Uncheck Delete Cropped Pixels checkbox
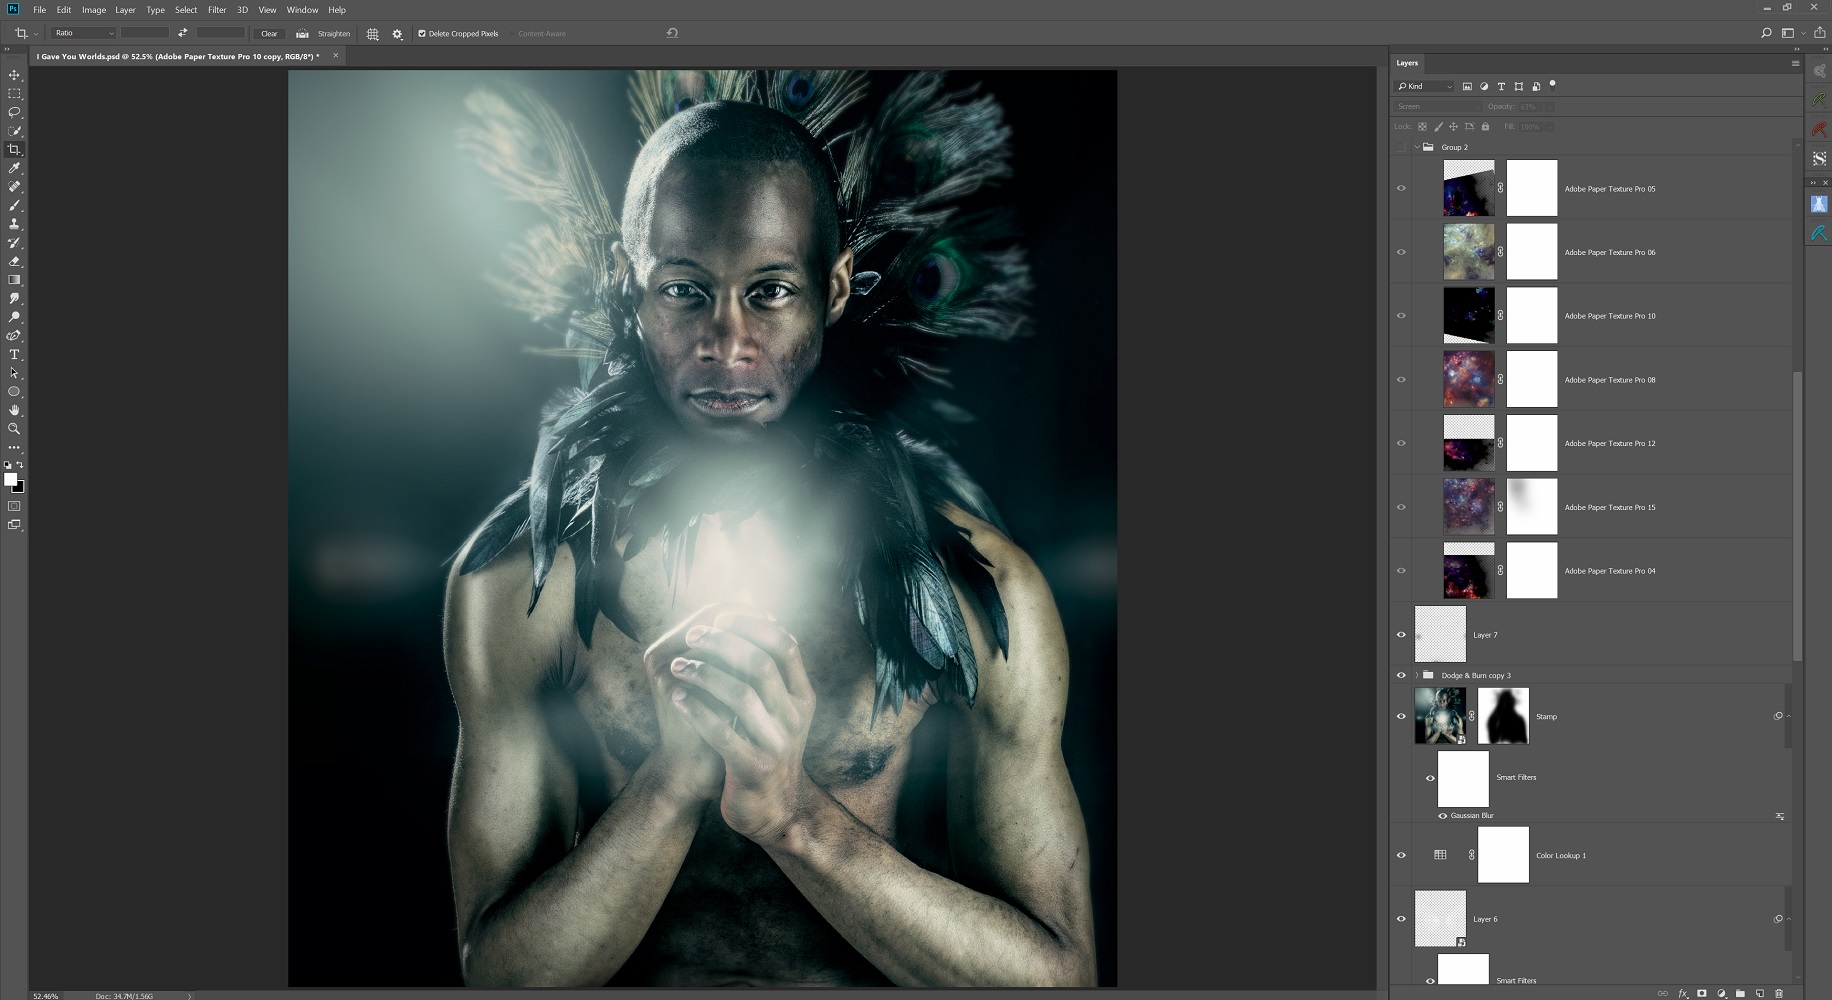 point(422,34)
